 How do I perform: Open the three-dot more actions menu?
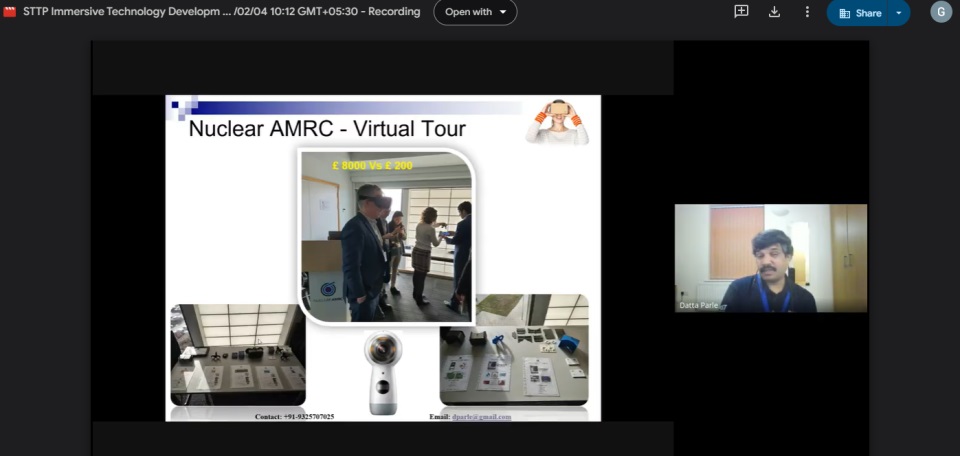tap(807, 12)
